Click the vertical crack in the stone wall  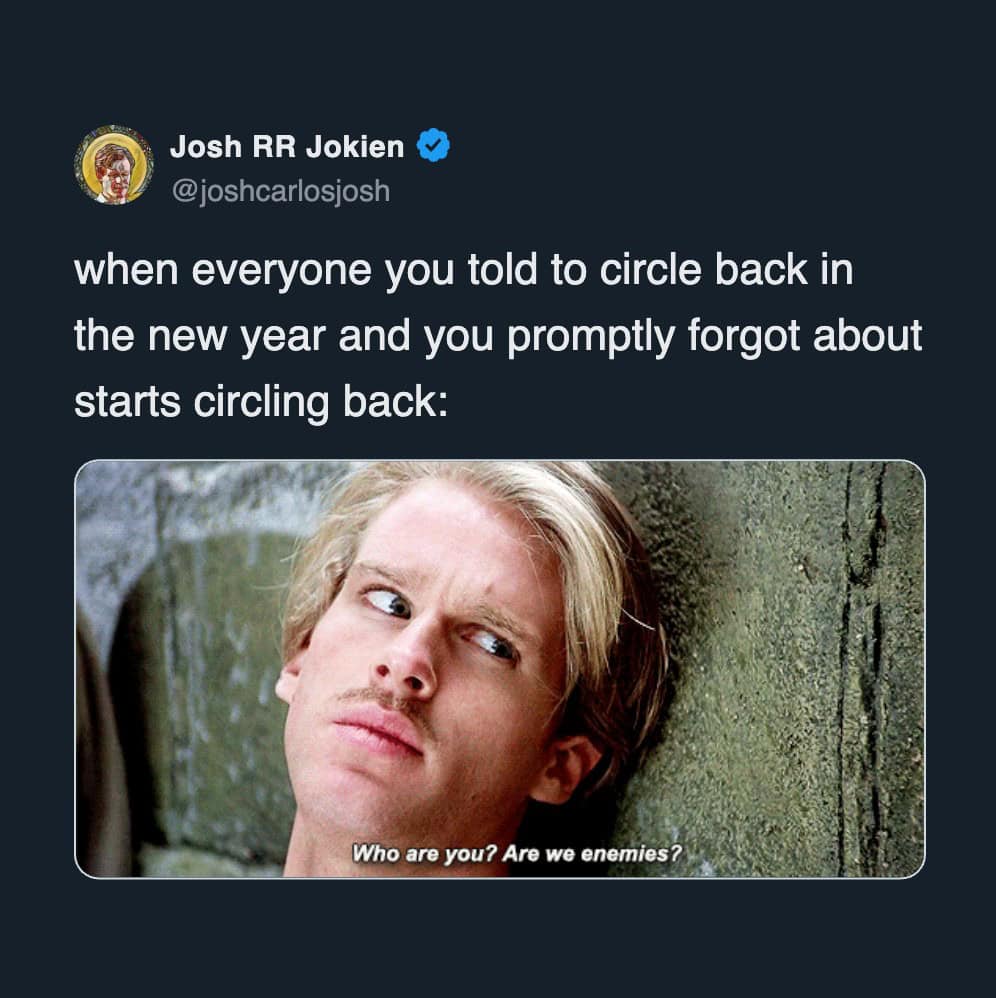tap(862, 668)
